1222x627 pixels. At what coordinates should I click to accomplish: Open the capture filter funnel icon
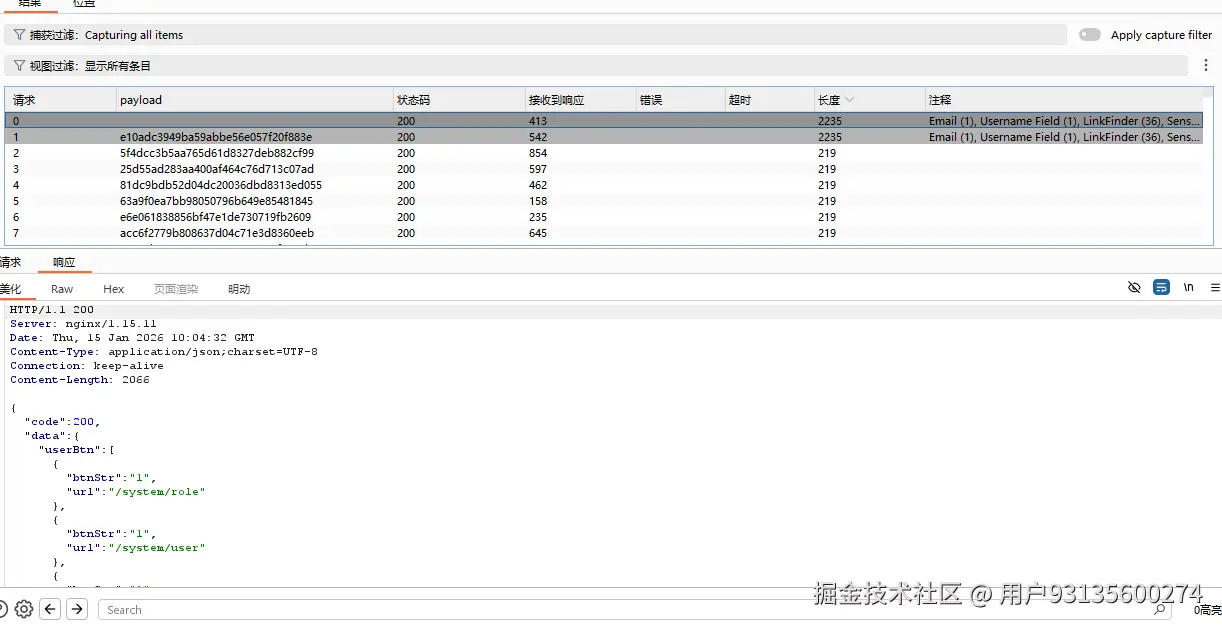pyautogui.click(x=19, y=35)
